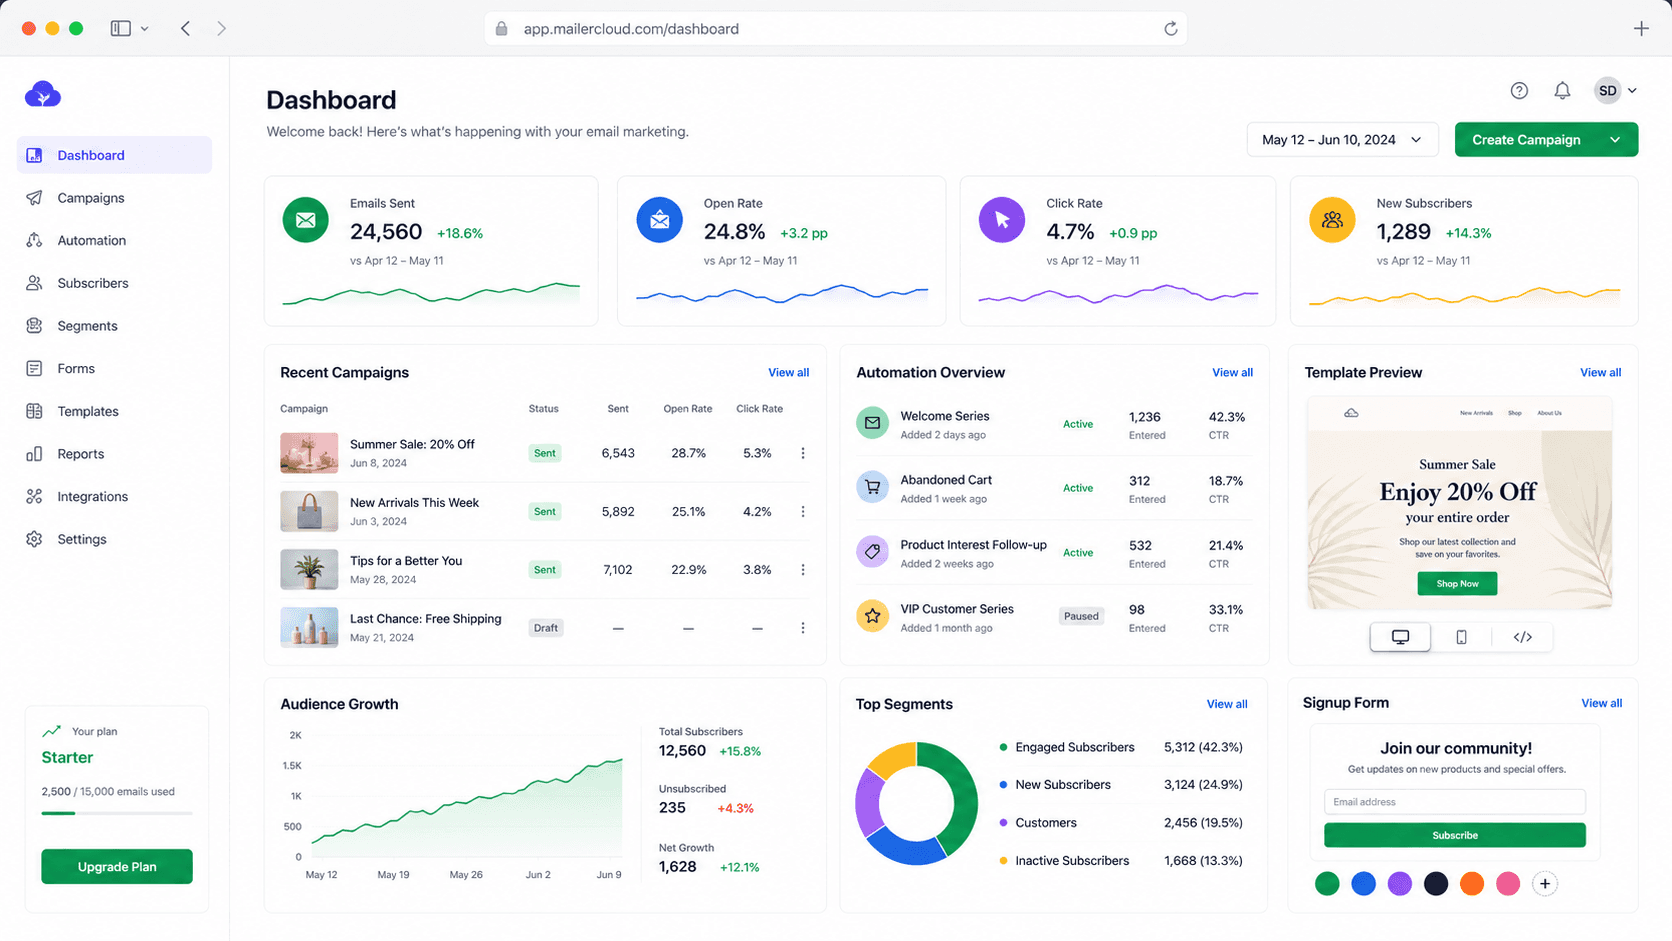Click the Abandoned Cart icon
The width and height of the screenshot is (1672, 941).
872,487
